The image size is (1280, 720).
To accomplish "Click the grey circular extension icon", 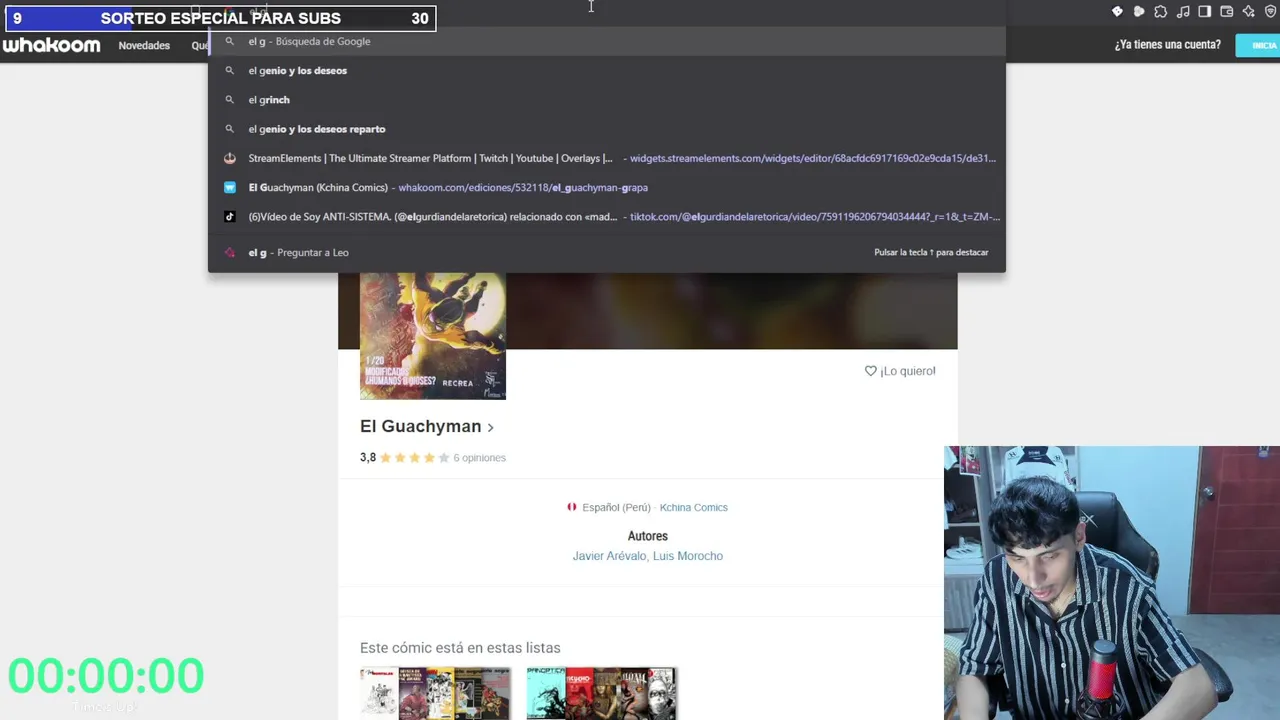I will click(1139, 11).
